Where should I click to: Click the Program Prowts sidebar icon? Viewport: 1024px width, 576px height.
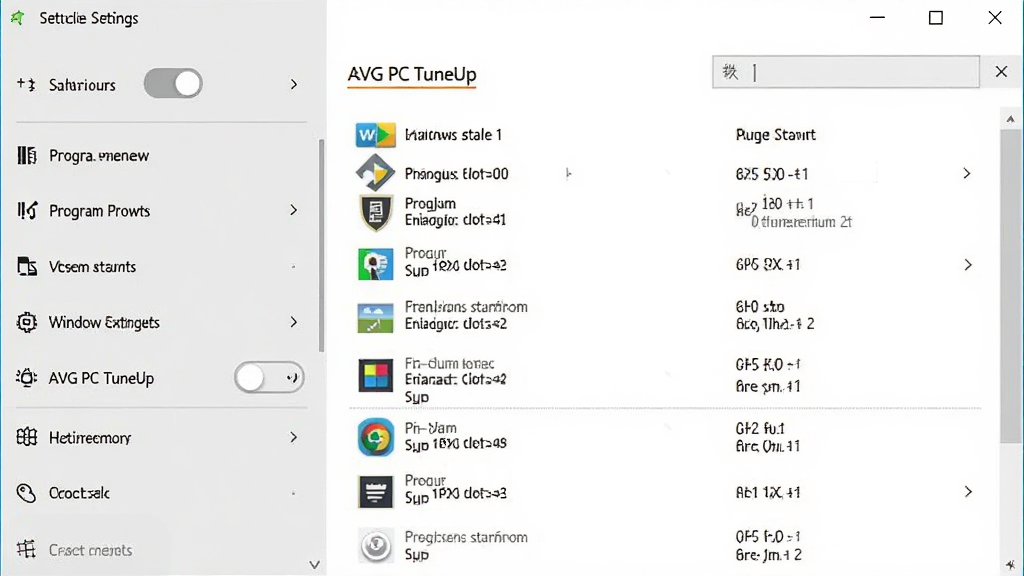tap(27, 210)
